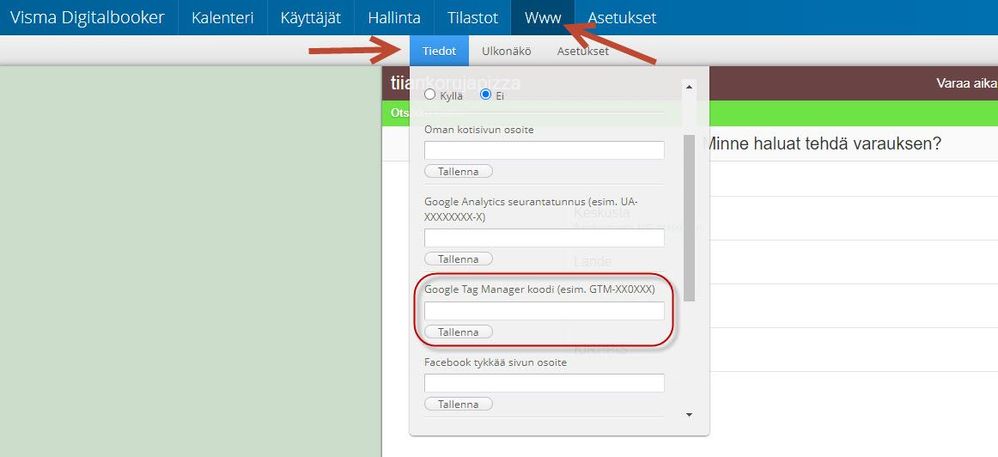Open the Hallinta menu

(394, 18)
